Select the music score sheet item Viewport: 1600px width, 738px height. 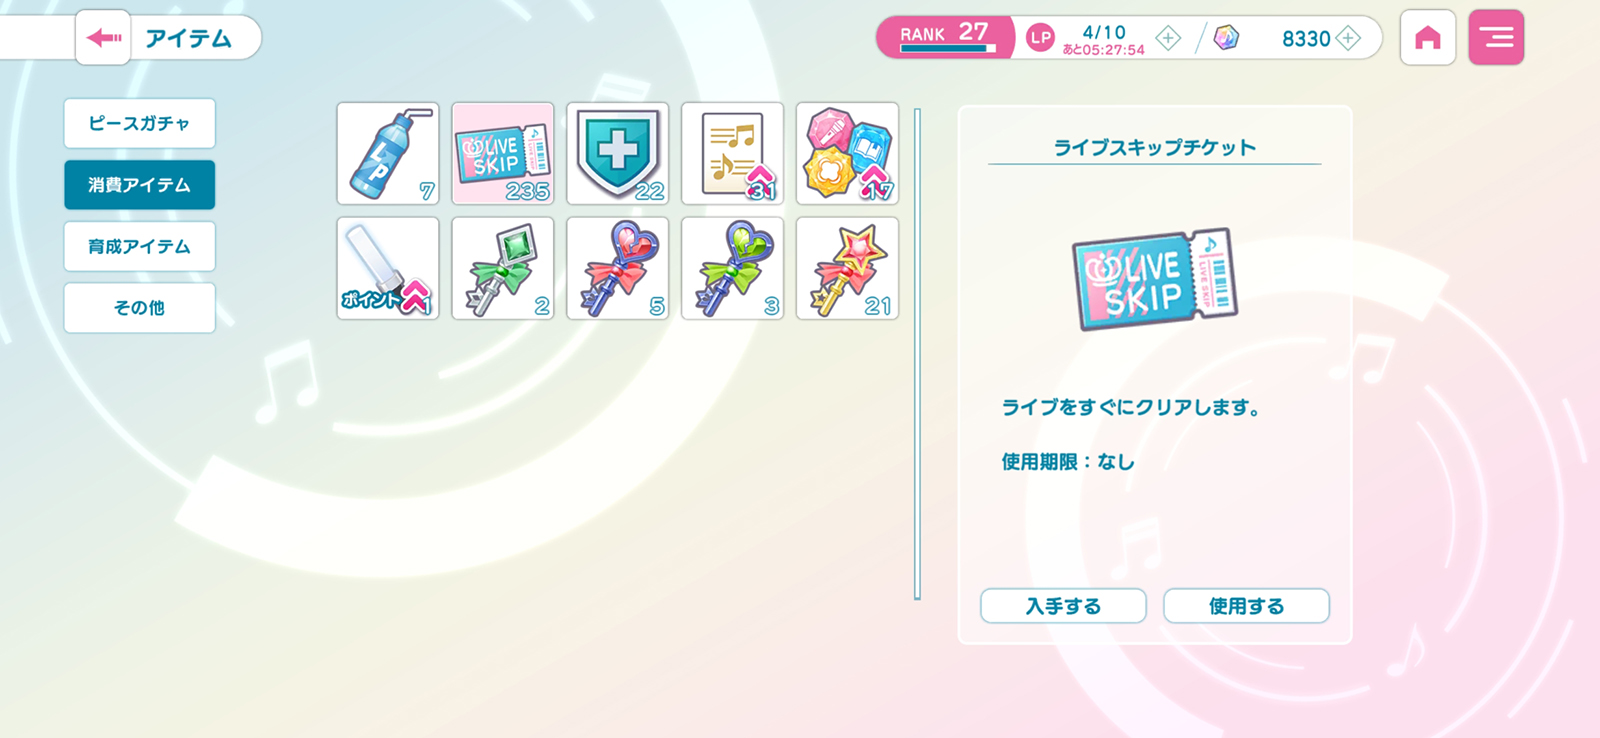point(733,154)
